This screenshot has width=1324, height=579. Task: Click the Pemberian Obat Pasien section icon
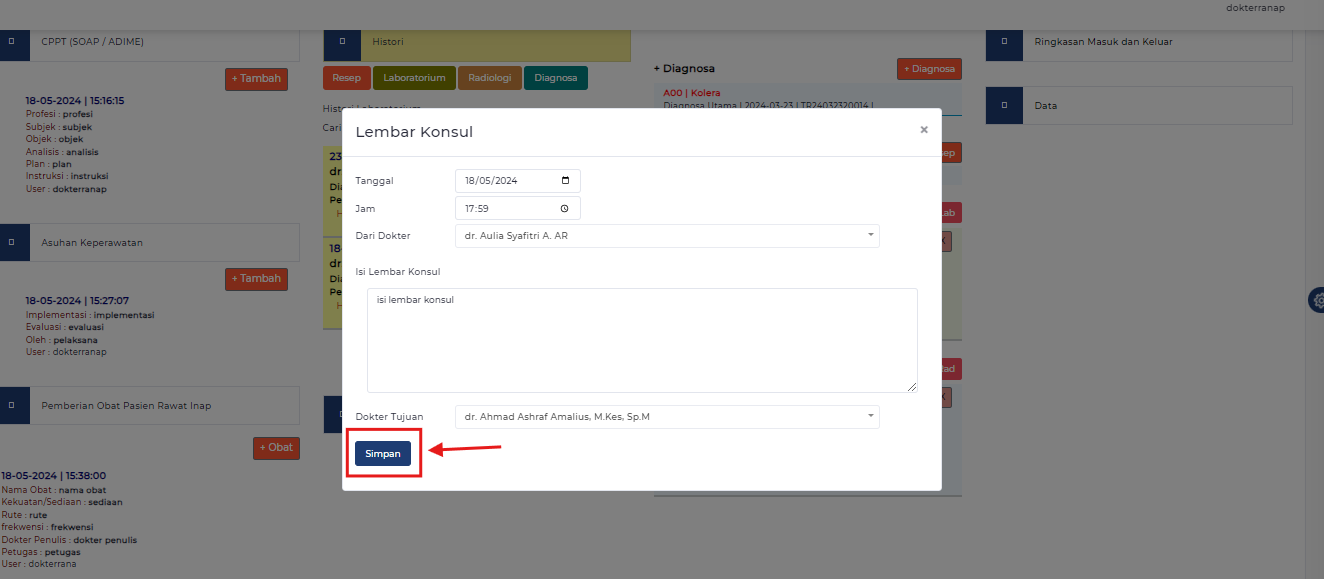tap(12, 406)
